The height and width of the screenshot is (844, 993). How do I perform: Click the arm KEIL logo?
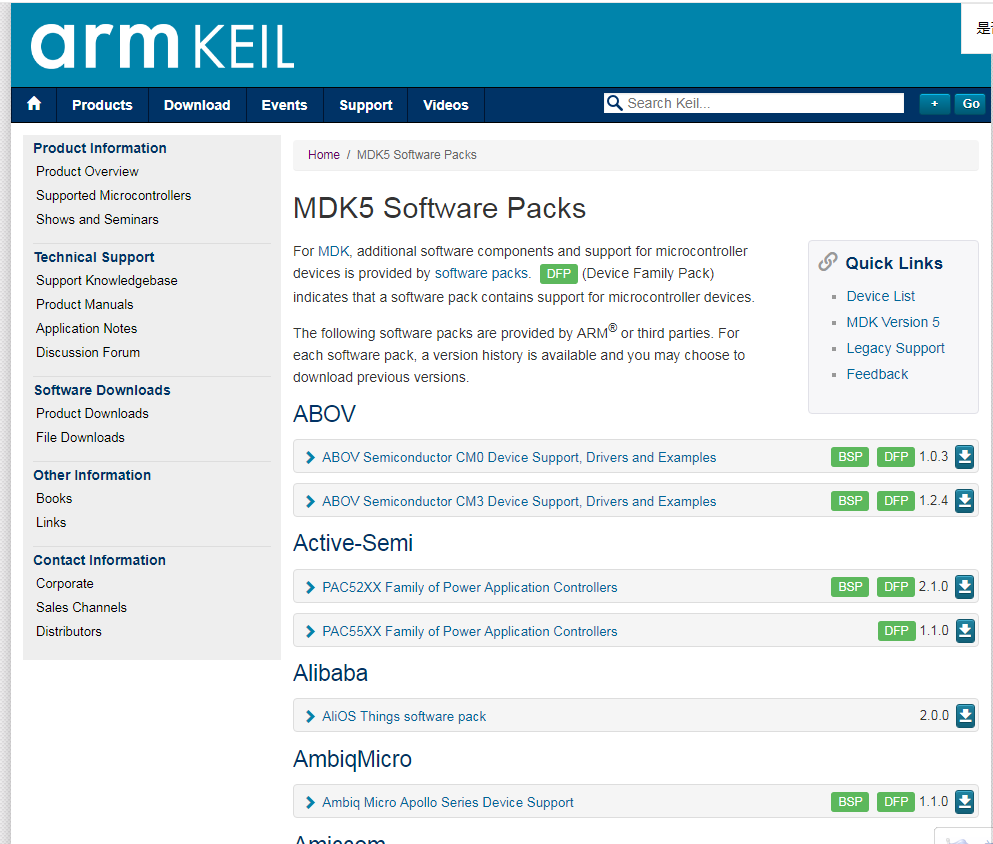160,44
